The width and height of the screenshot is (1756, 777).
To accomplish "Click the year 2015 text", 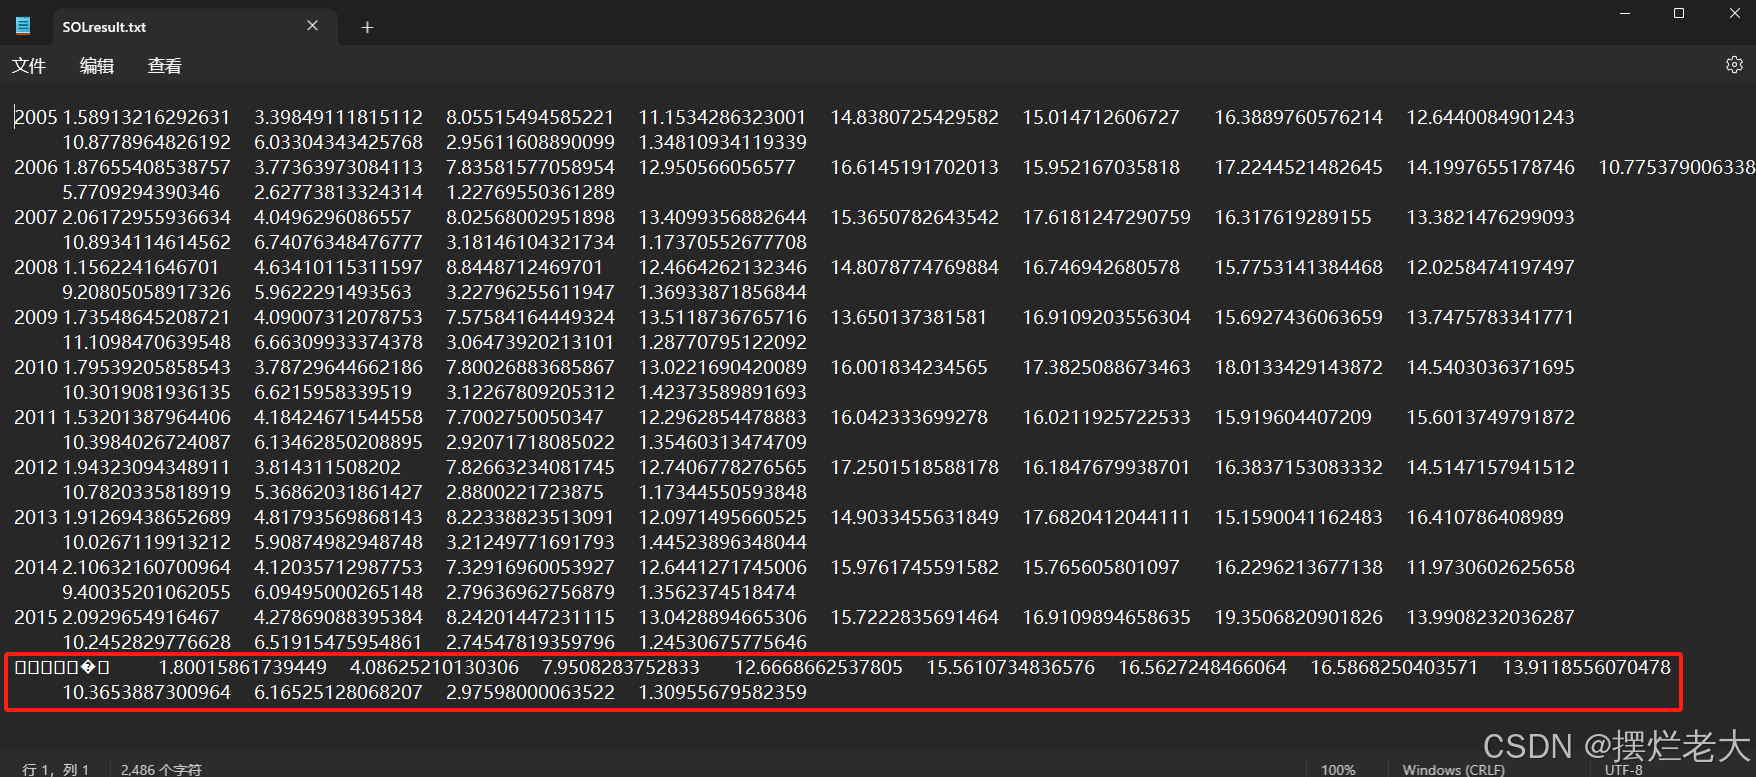I will pos(36,617).
